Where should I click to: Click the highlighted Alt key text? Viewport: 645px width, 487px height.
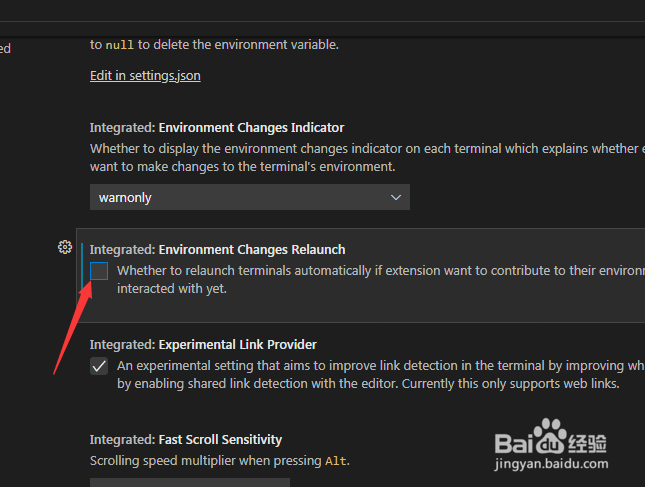coord(336,461)
